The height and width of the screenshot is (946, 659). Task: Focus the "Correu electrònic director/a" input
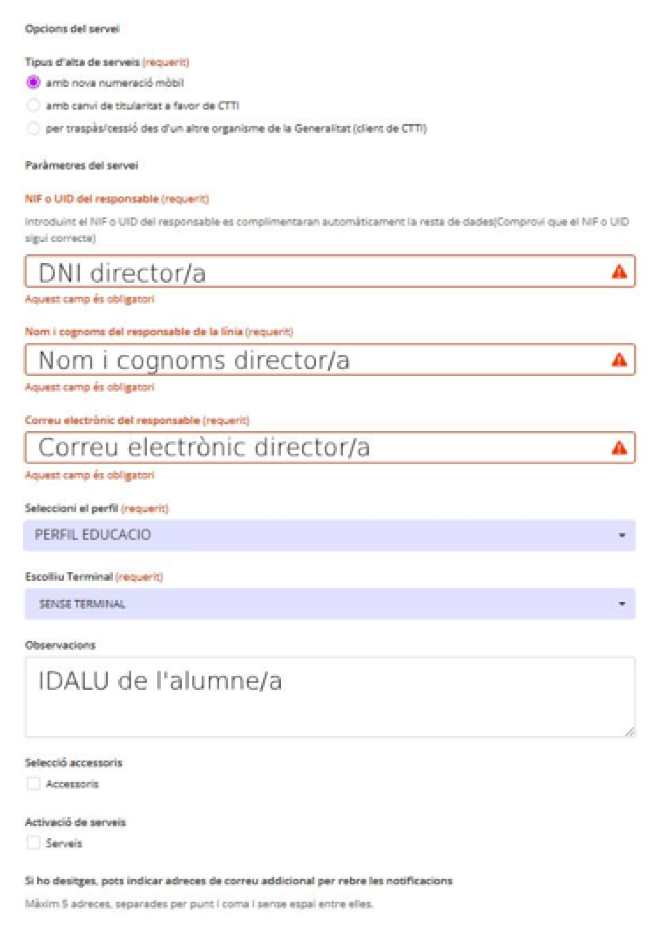point(310,447)
